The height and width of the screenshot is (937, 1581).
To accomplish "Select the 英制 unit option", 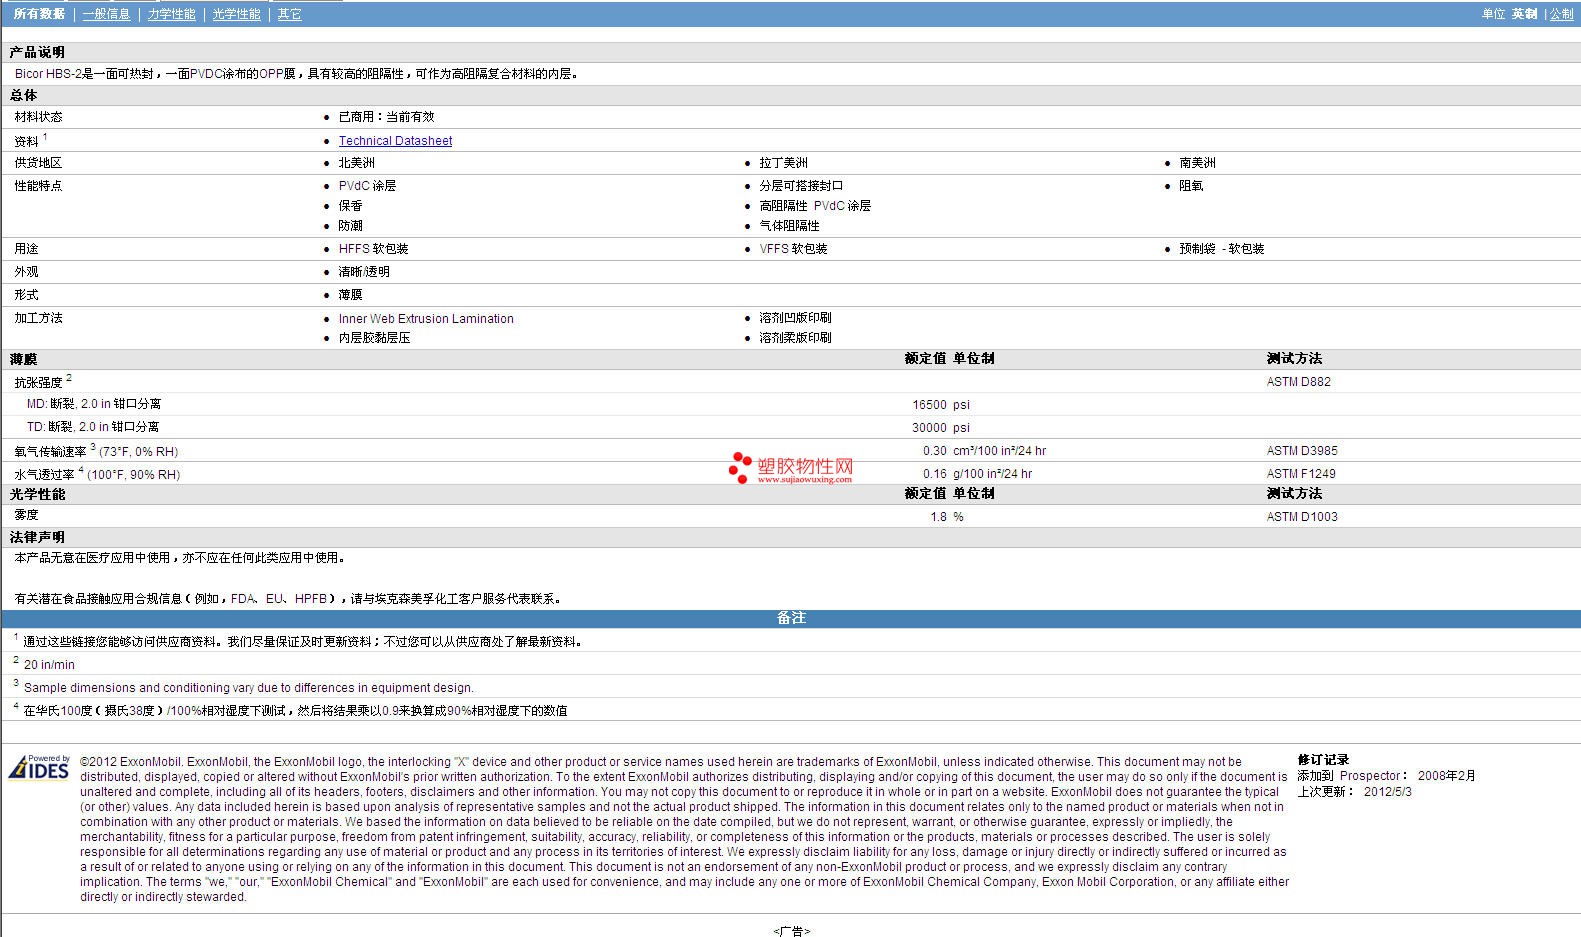I will point(1524,14).
